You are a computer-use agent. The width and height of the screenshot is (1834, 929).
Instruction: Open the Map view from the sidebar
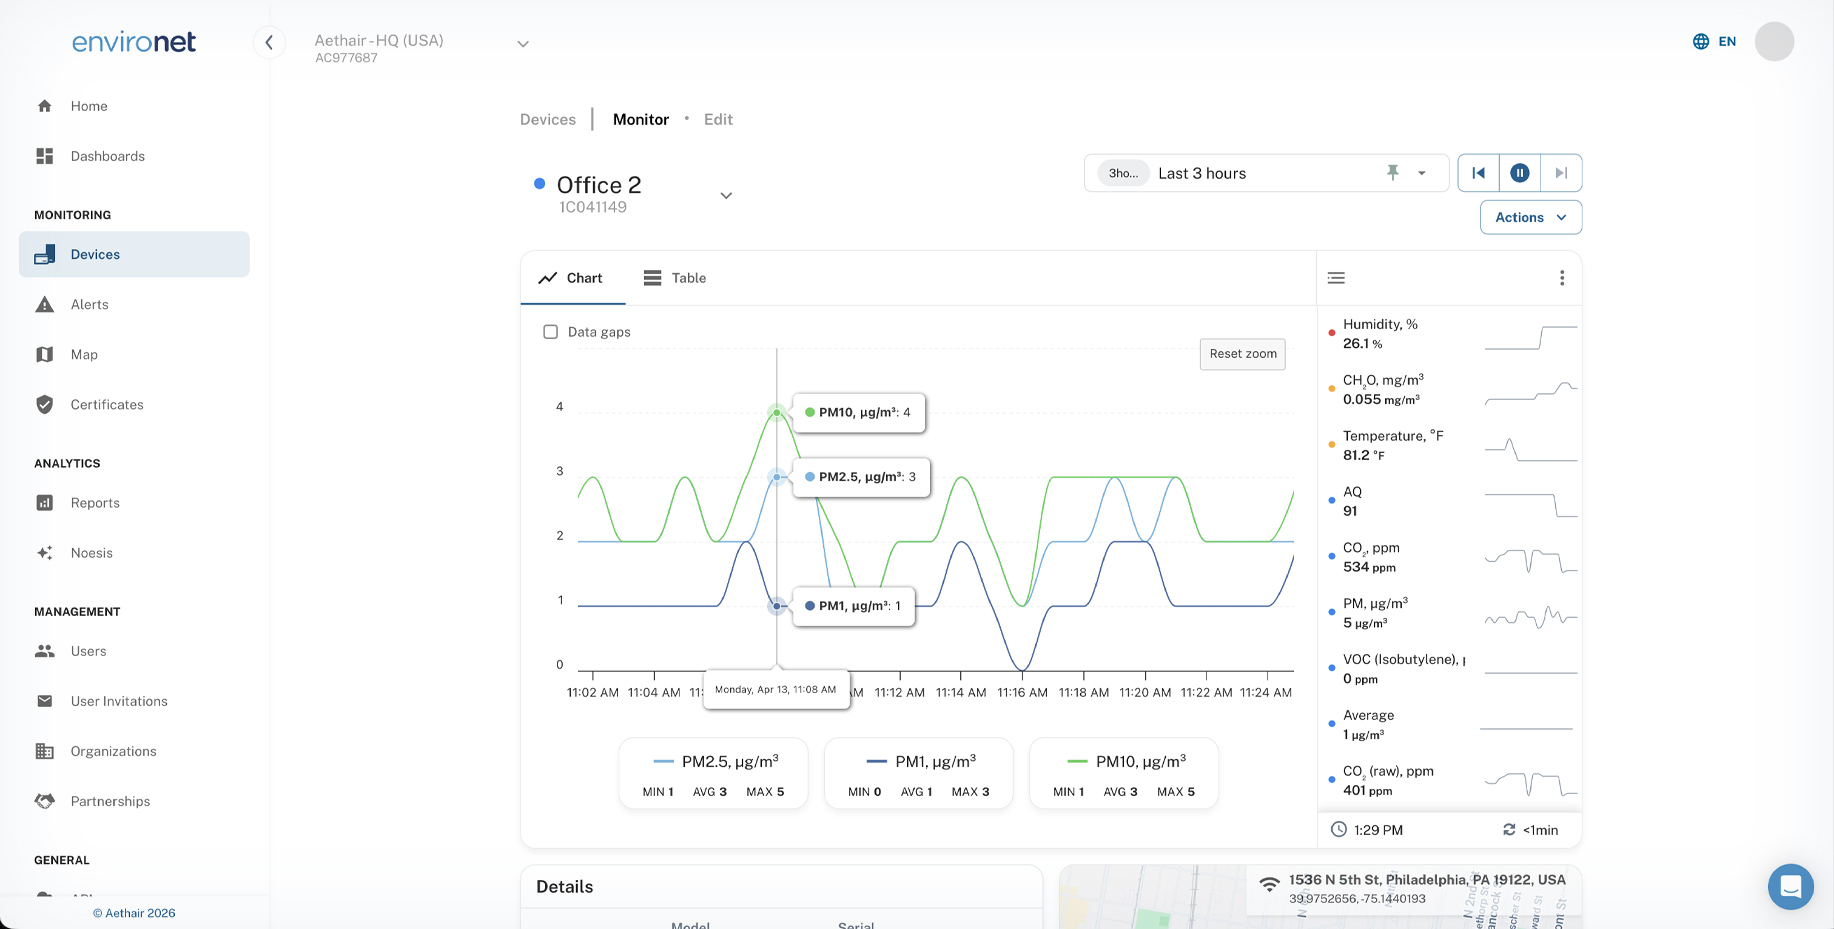tap(84, 354)
